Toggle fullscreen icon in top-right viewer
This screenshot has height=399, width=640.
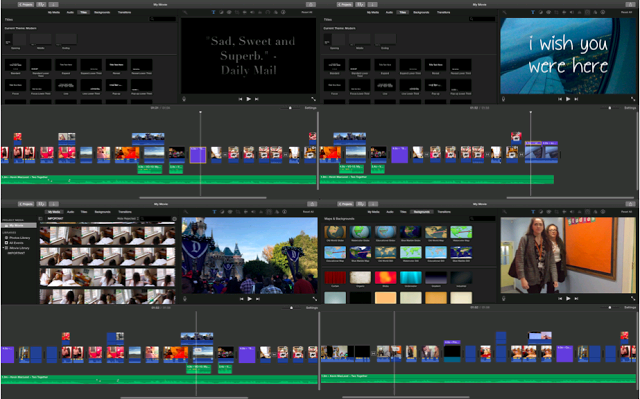[633, 99]
